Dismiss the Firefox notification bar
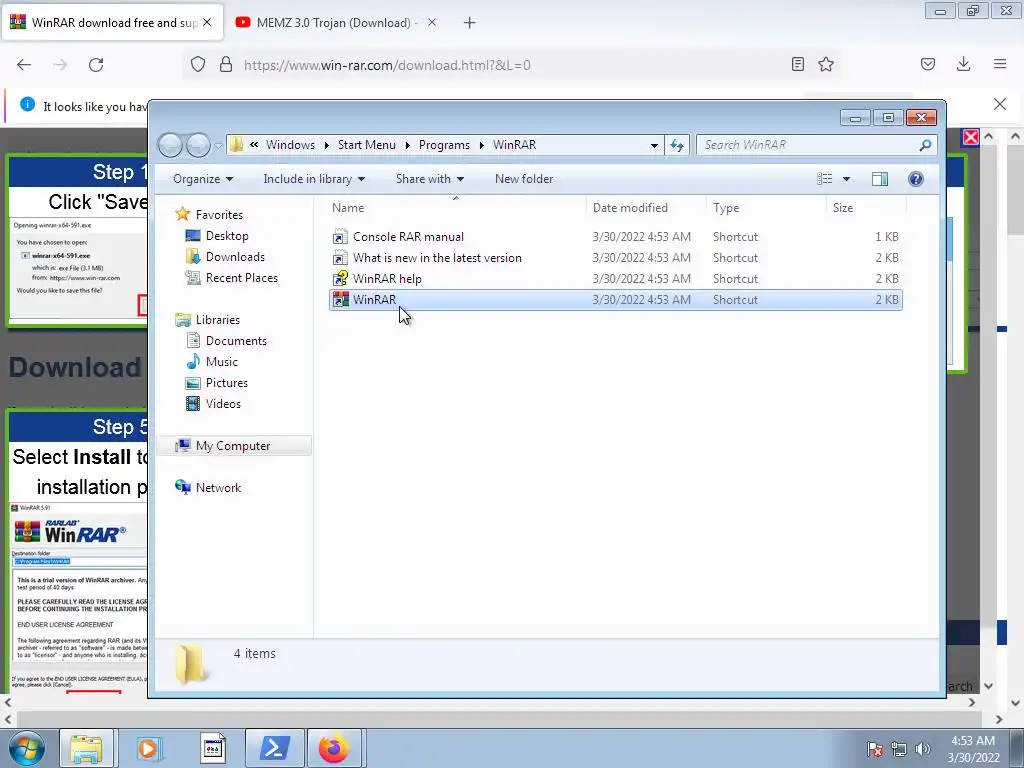Viewport: 1024px width, 768px height. pos(999,104)
